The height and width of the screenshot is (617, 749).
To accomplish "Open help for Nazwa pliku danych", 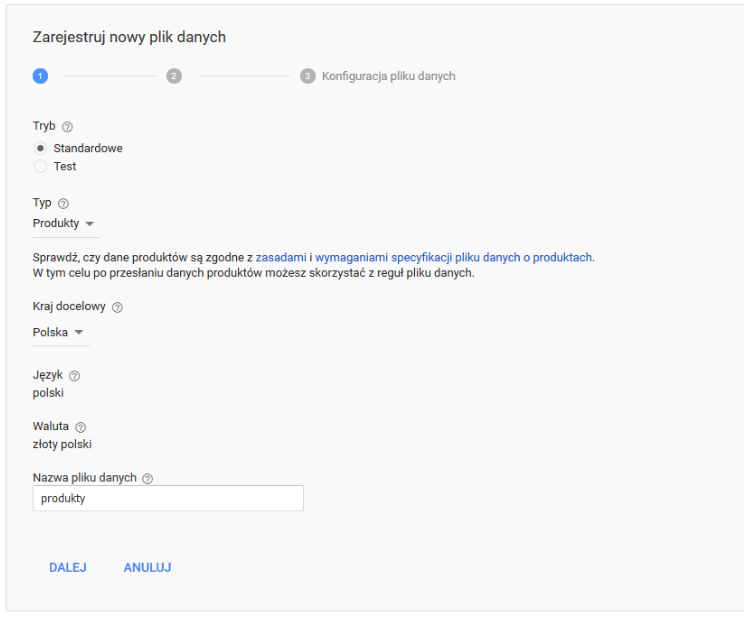I will pos(147,479).
